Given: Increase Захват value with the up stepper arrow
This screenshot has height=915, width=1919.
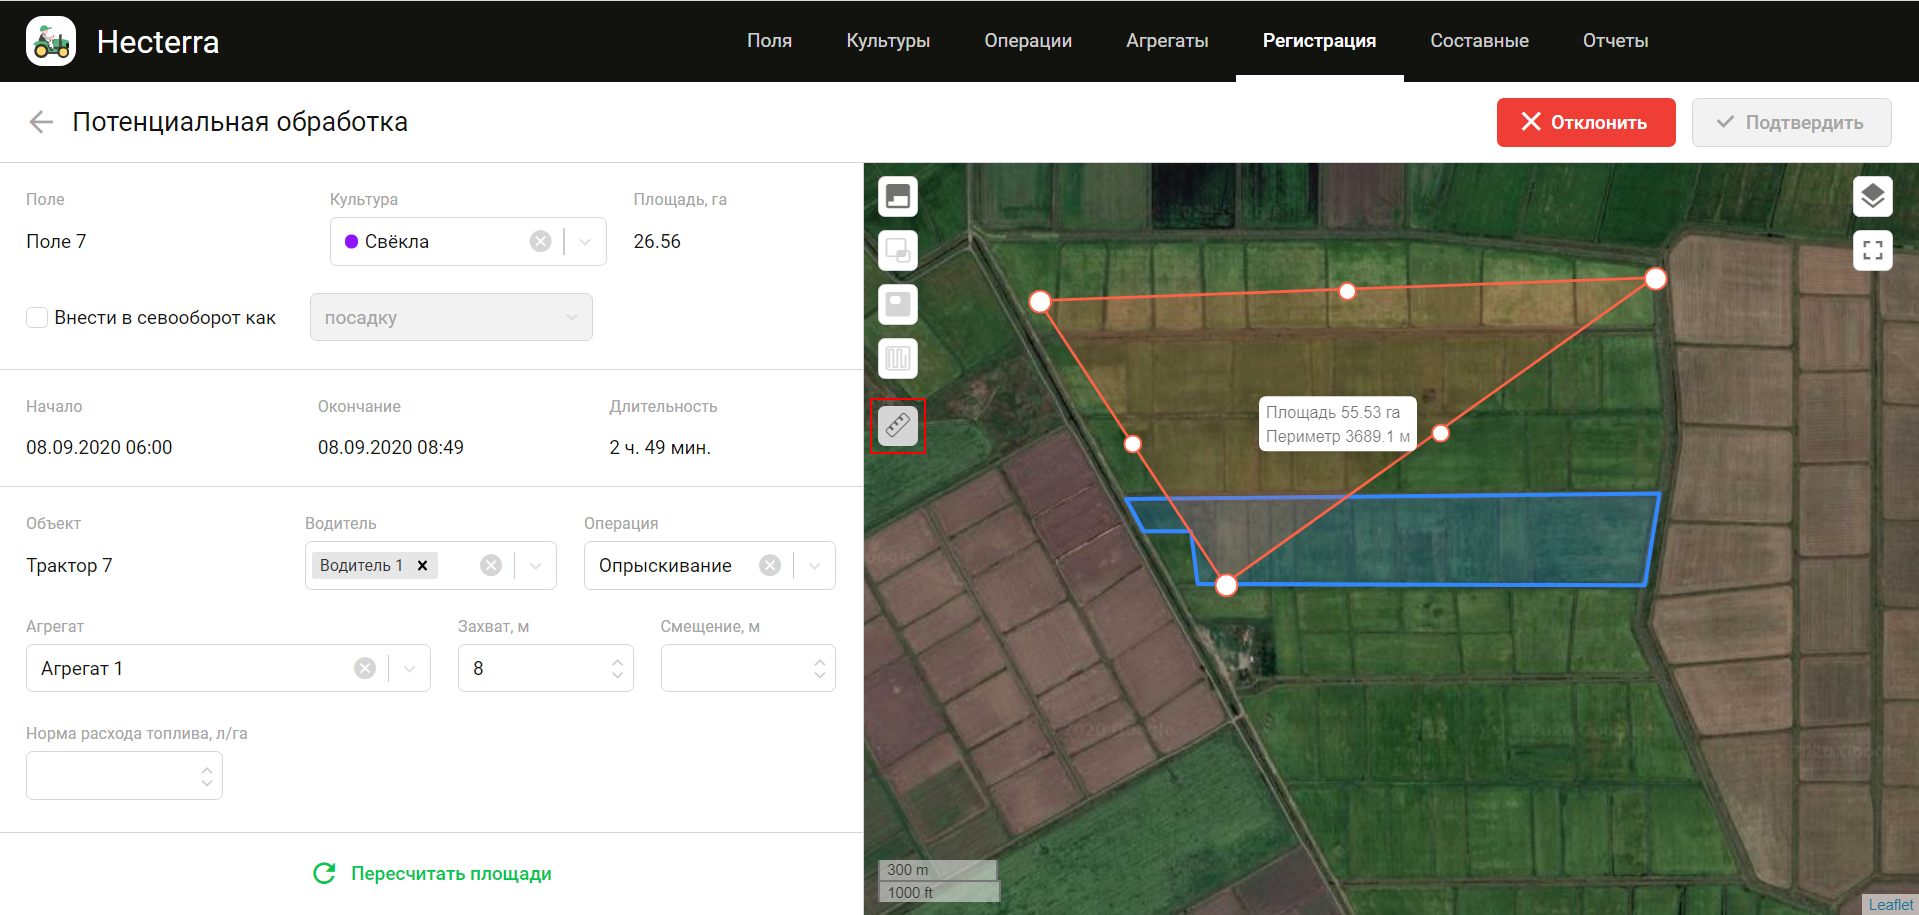Looking at the screenshot, I should click(x=615, y=660).
